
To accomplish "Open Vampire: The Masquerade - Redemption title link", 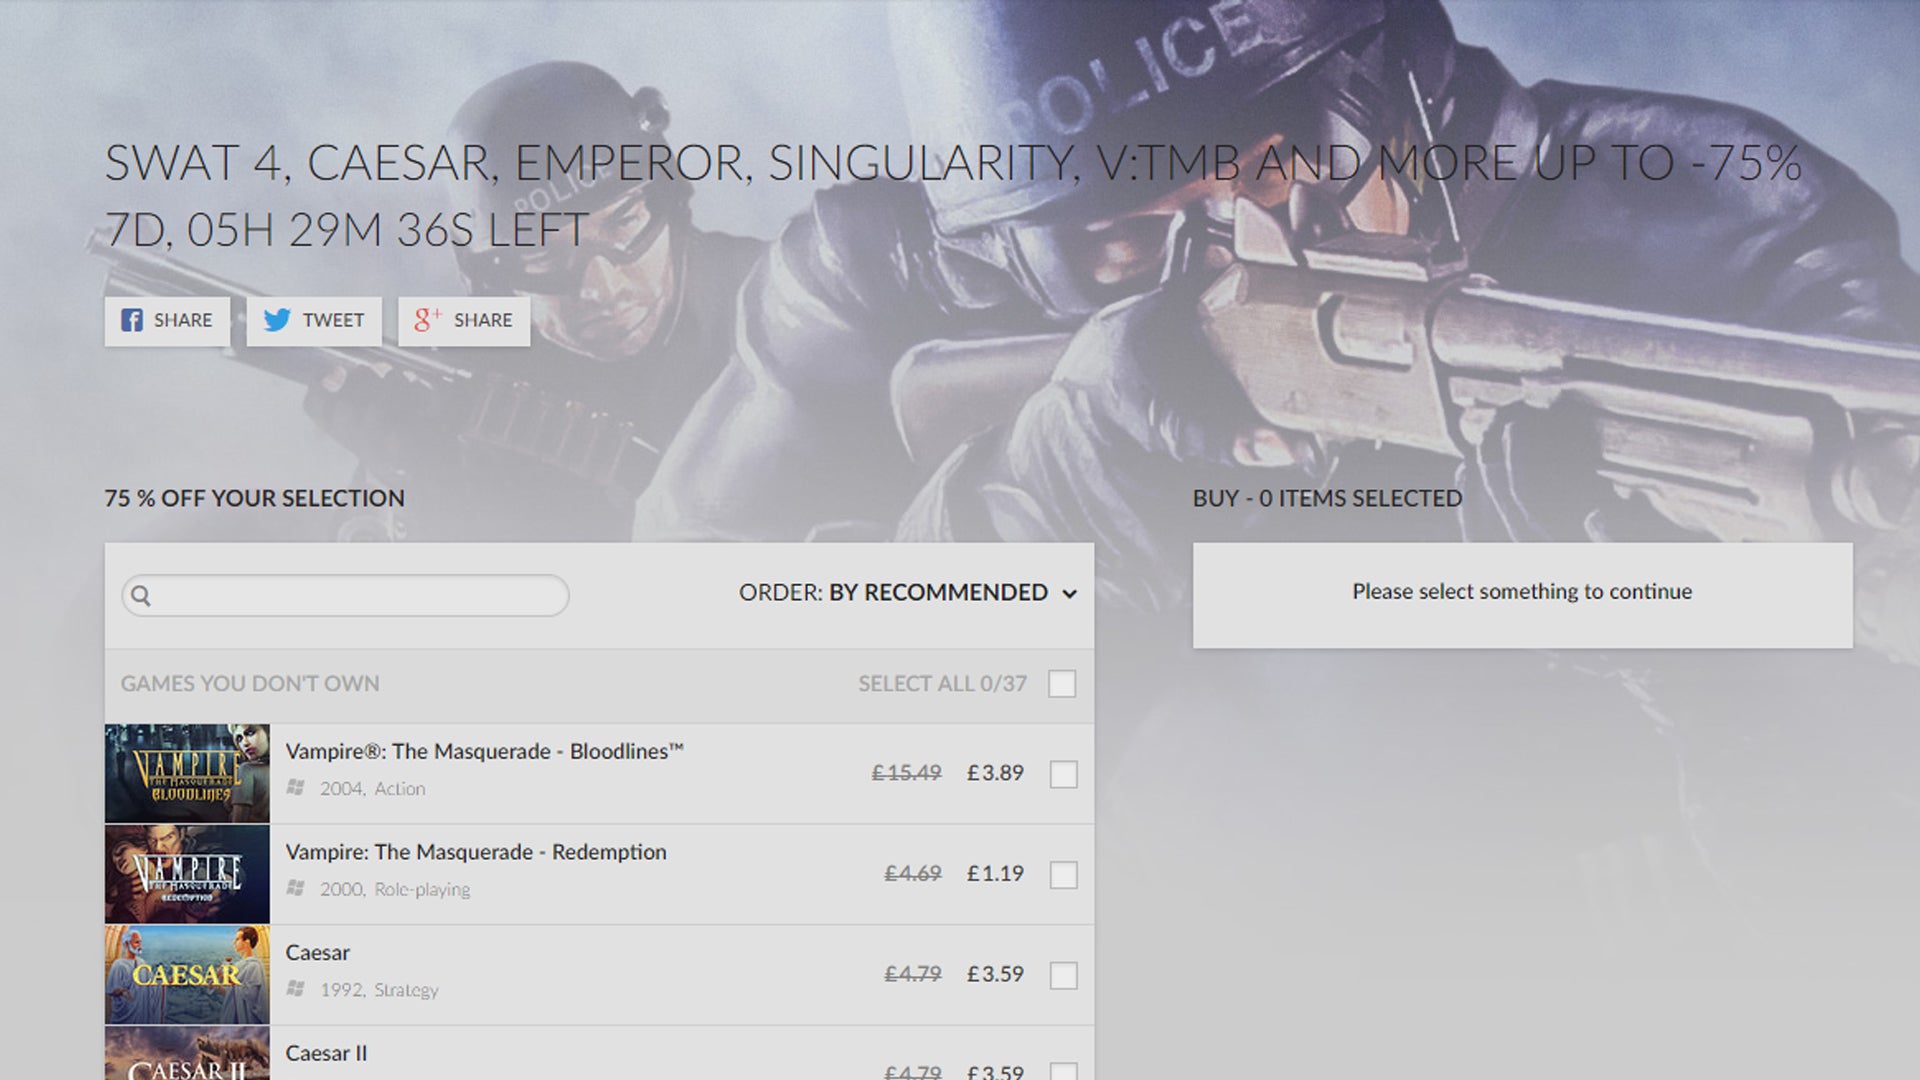I will pyautogui.click(x=476, y=852).
